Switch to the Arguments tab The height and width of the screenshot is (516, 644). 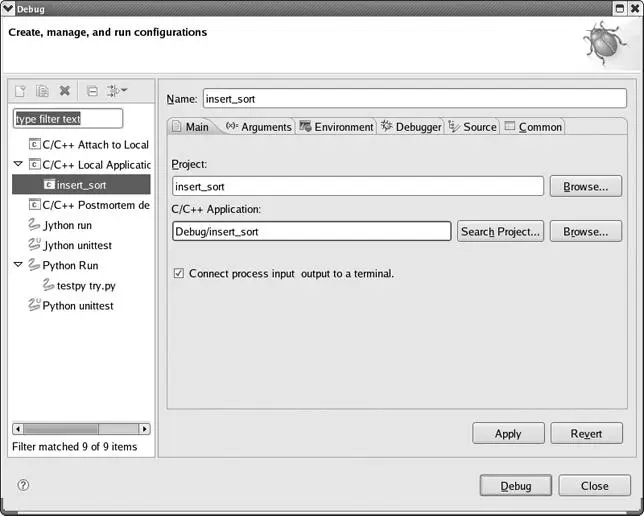[x=258, y=127]
